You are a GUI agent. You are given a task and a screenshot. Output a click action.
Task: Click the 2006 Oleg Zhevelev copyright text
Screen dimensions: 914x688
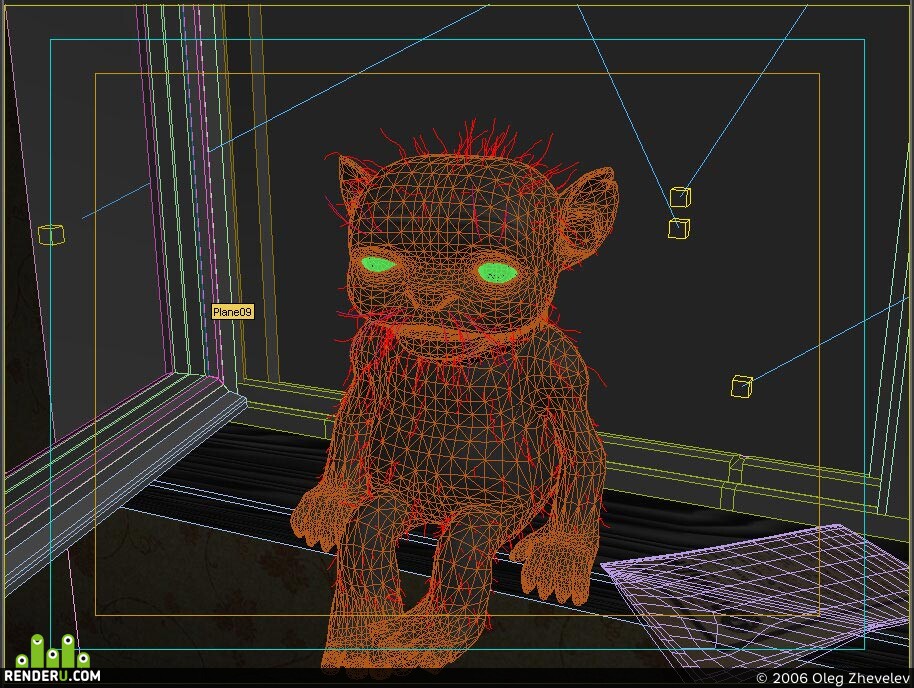[832, 678]
